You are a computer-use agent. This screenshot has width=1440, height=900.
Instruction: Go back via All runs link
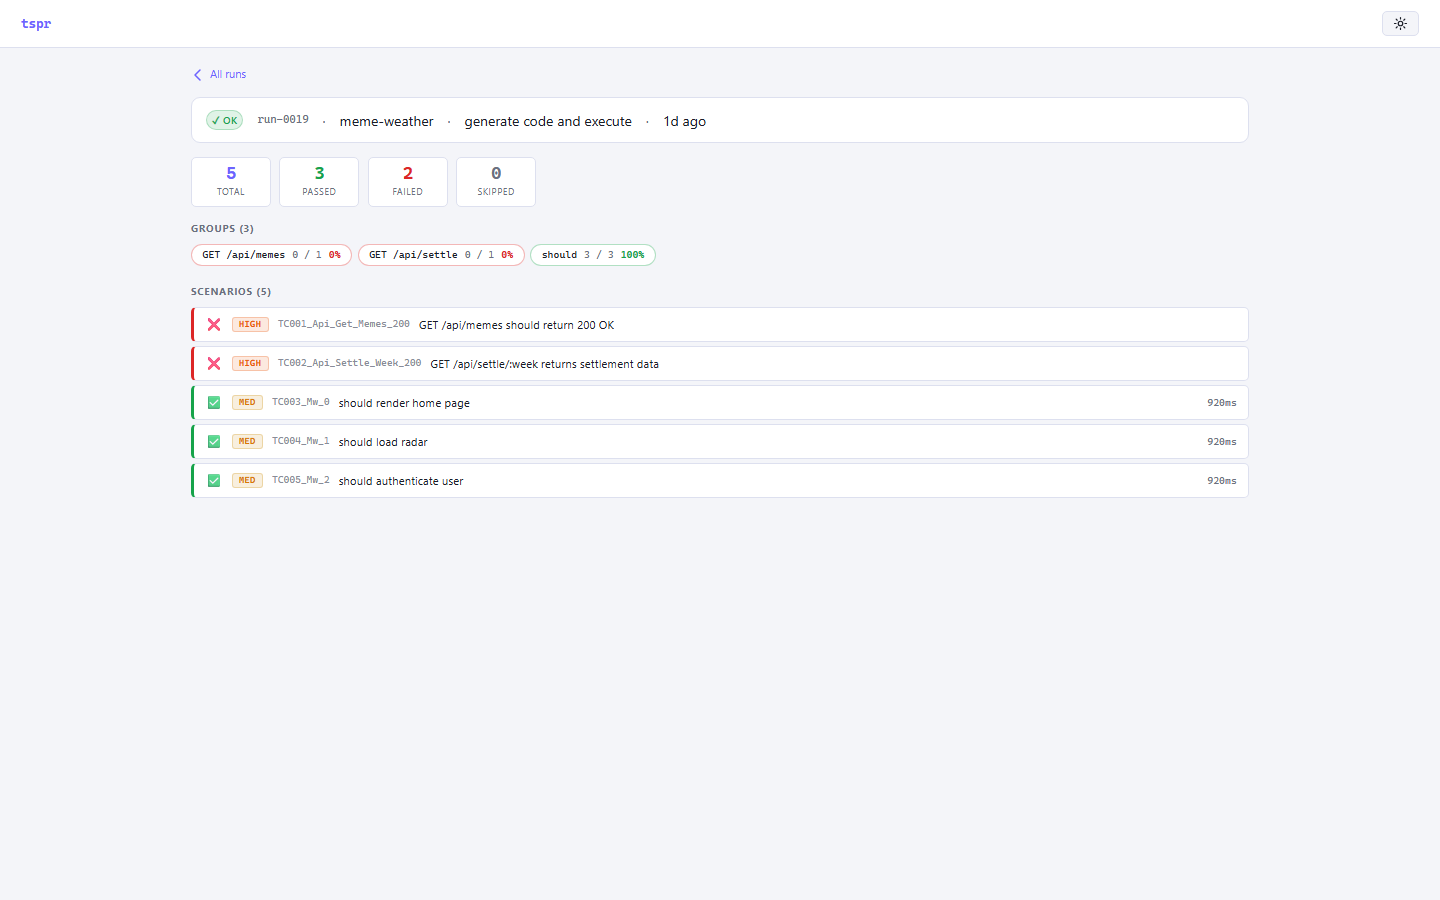[x=228, y=74]
